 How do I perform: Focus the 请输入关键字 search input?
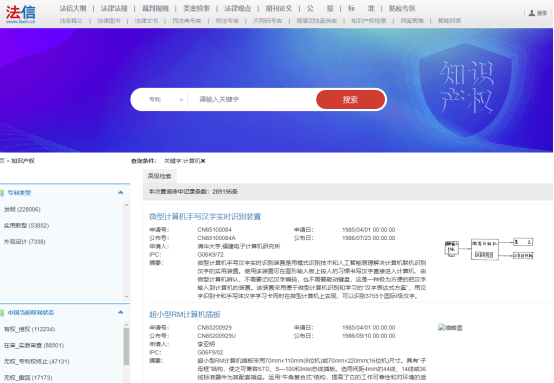[x=253, y=100]
